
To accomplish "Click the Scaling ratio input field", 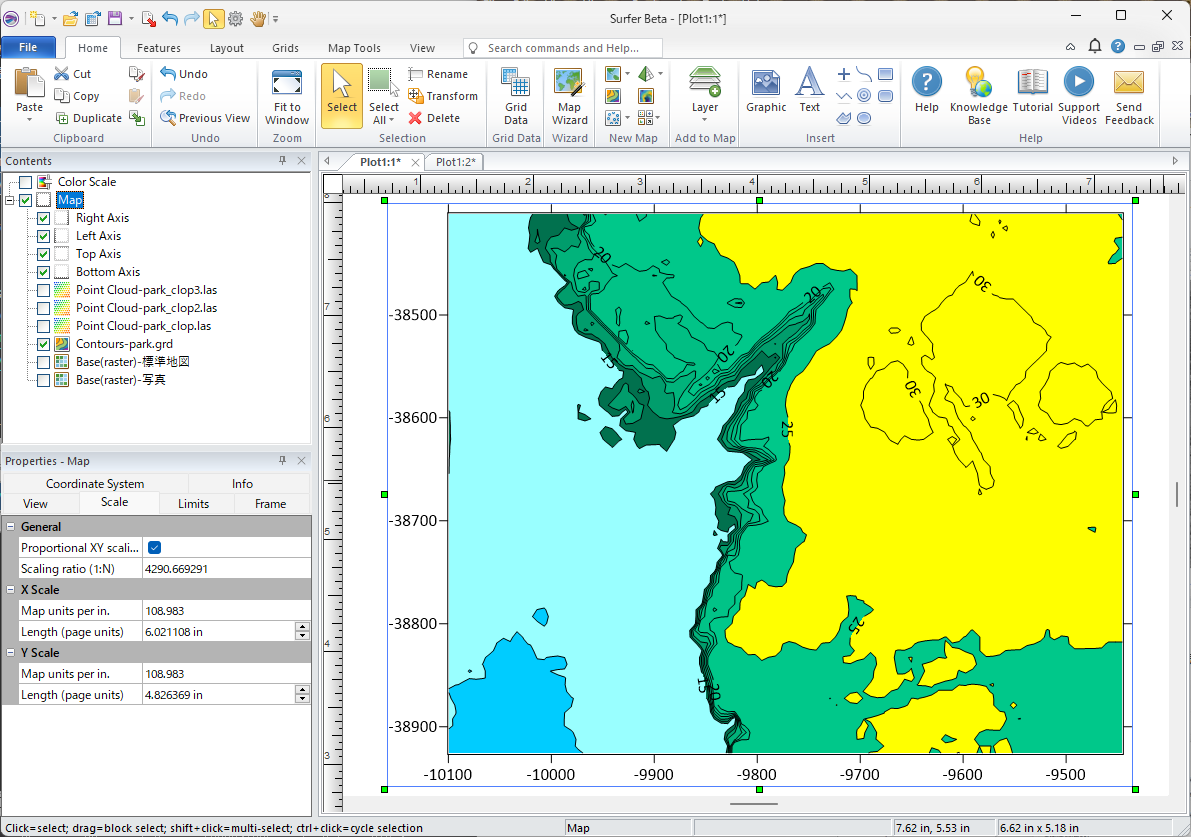I will point(225,568).
